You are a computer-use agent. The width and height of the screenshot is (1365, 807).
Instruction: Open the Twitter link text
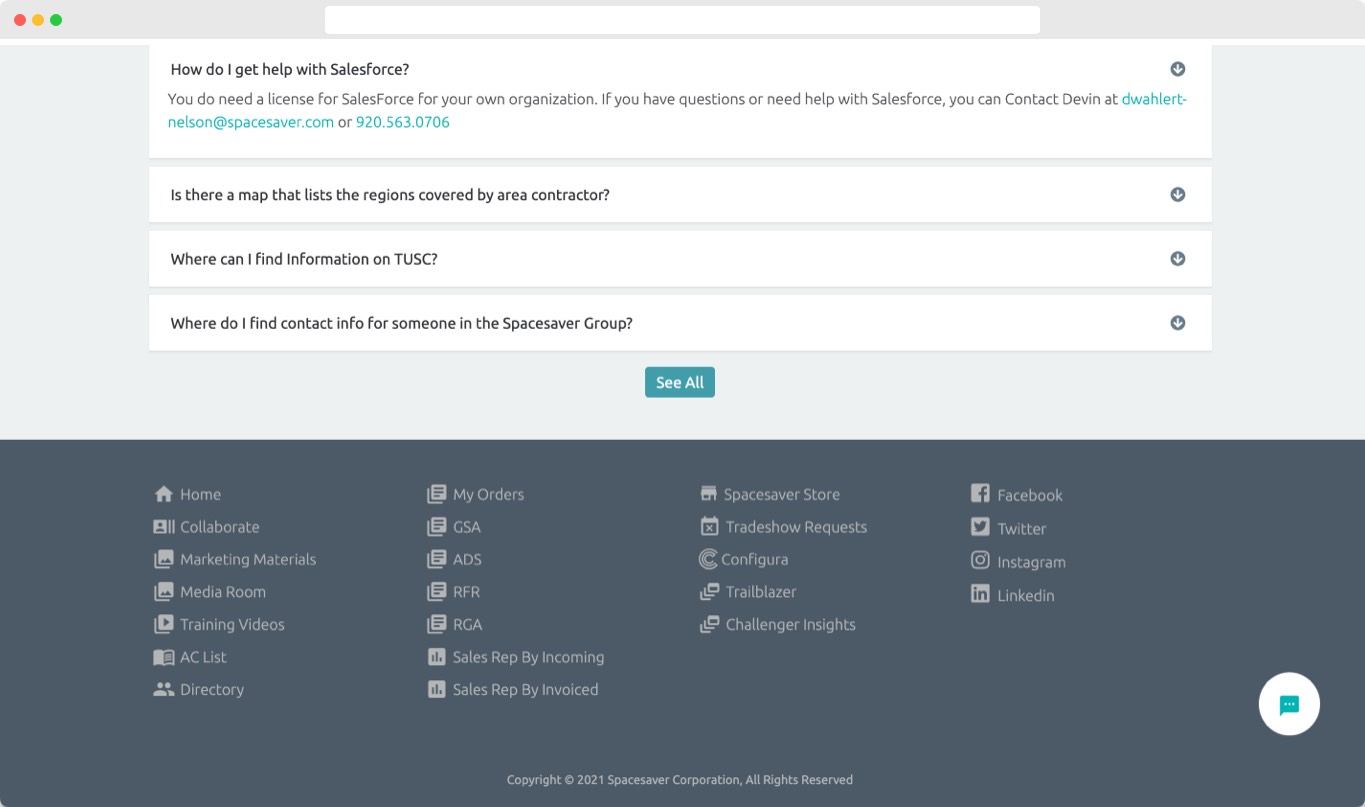1022,528
